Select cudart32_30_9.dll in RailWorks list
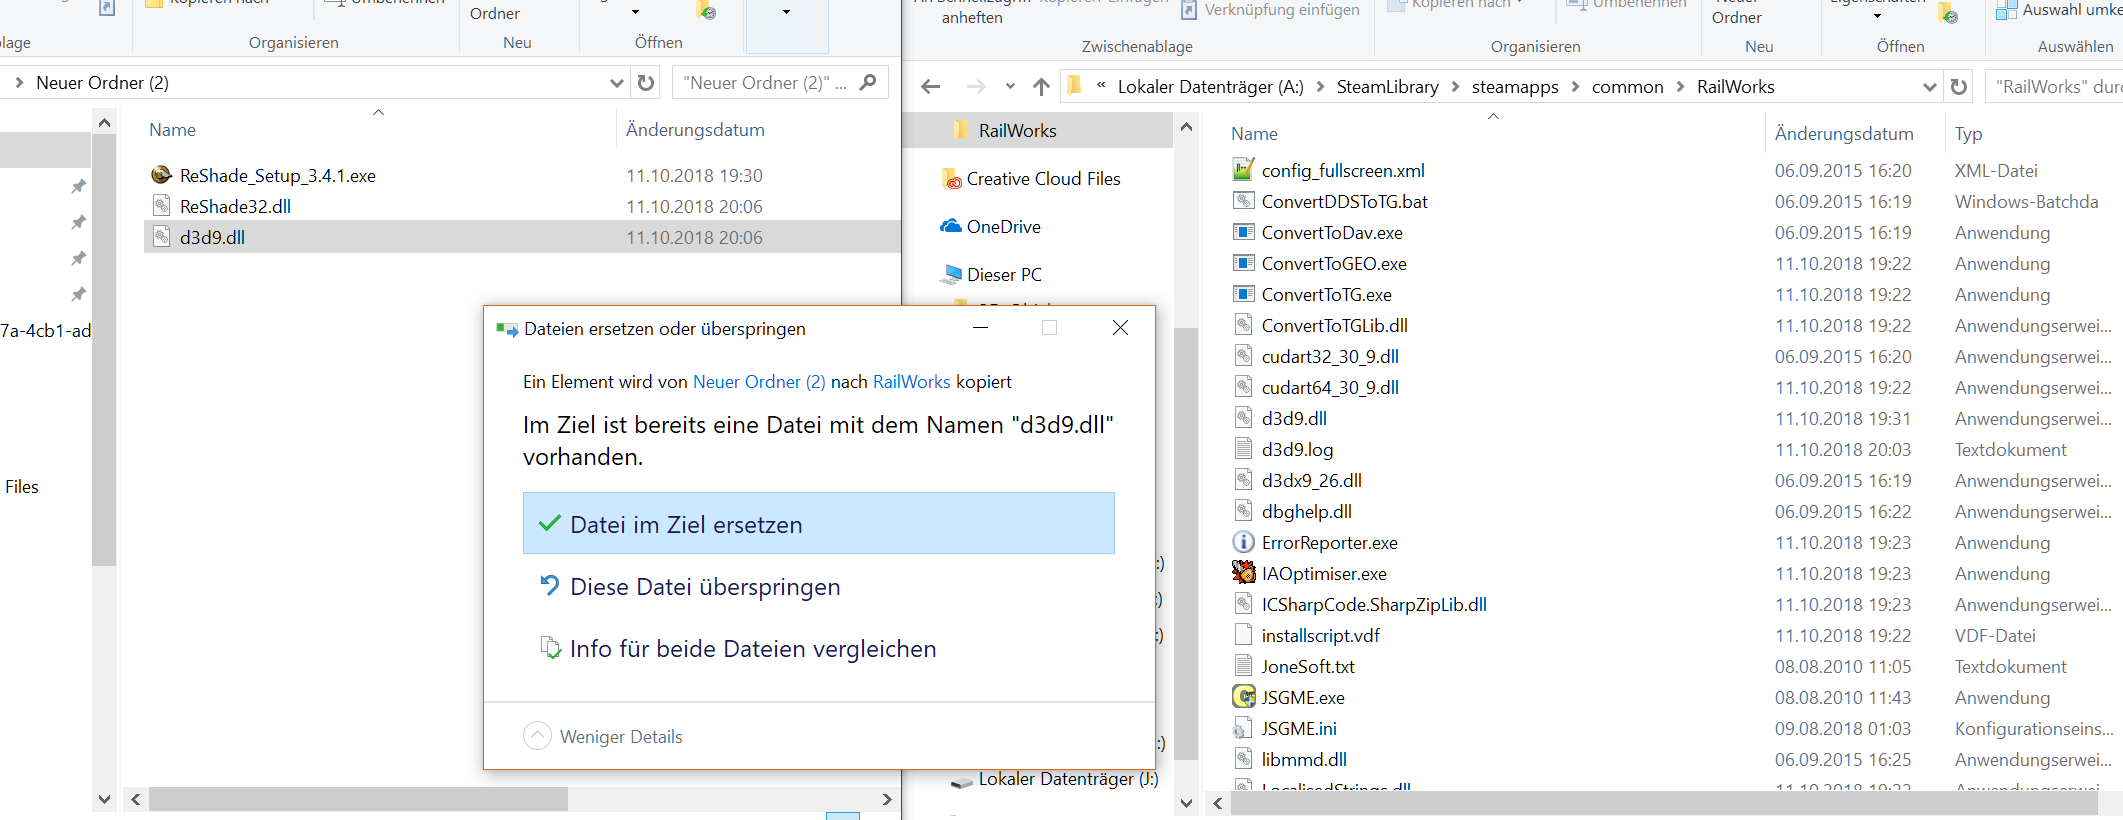This screenshot has height=820, width=2123. click(x=1330, y=356)
